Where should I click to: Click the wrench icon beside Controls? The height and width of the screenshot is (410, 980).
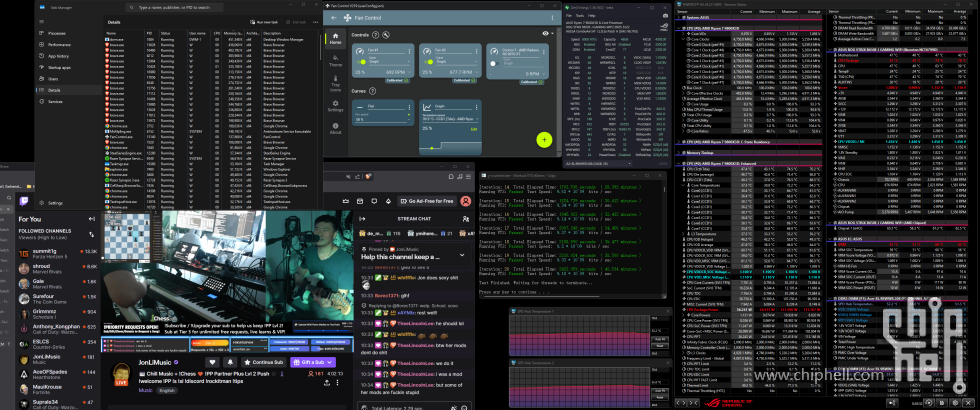tap(386, 35)
